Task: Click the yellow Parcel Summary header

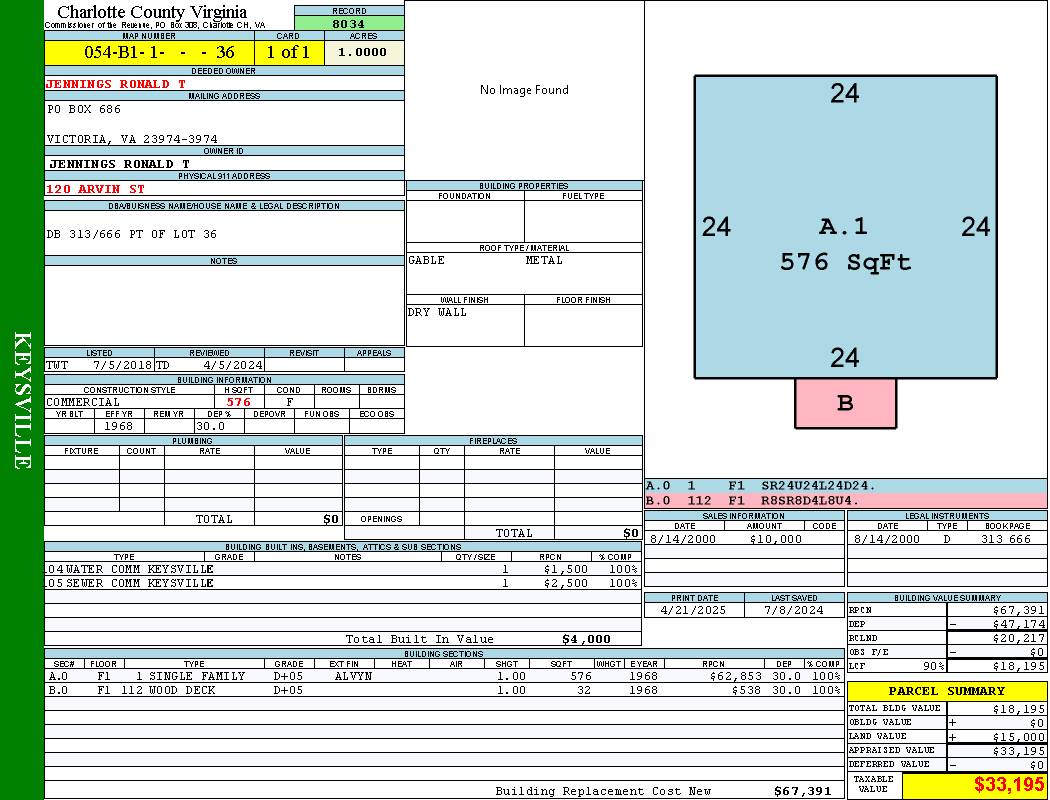Action: coord(946,691)
